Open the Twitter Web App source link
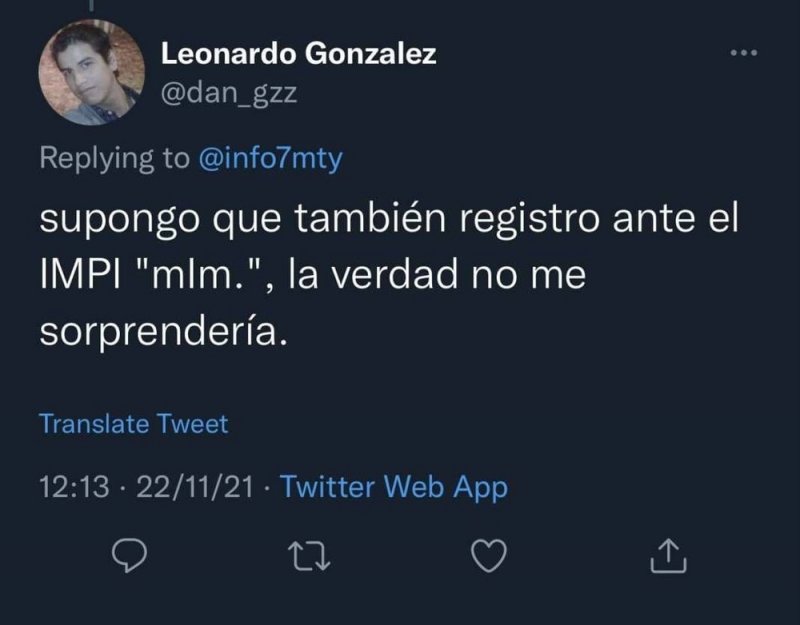 point(394,488)
